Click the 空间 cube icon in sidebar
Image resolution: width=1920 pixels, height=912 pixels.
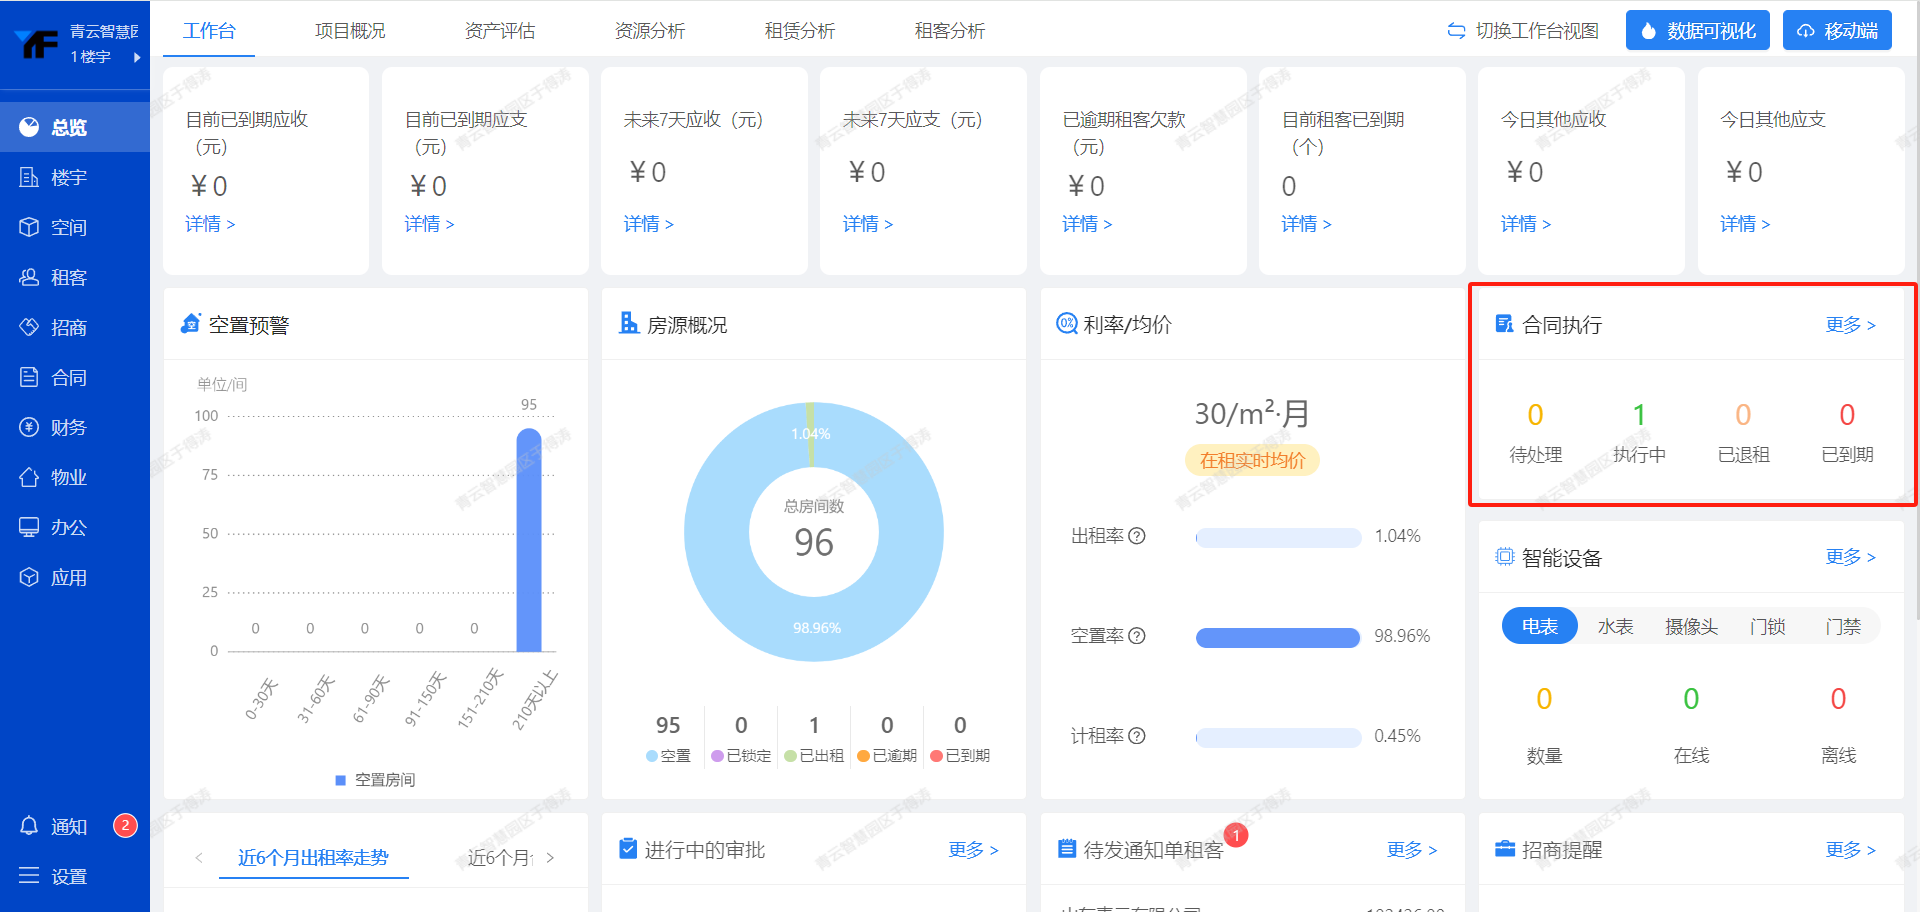[x=29, y=228]
